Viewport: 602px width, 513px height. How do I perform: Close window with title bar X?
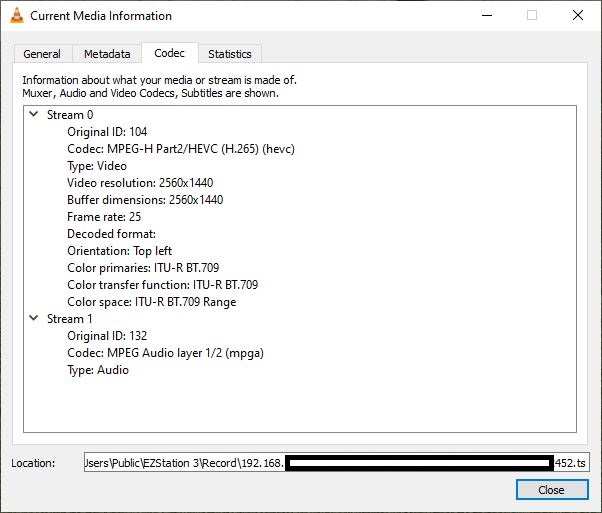coord(578,15)
